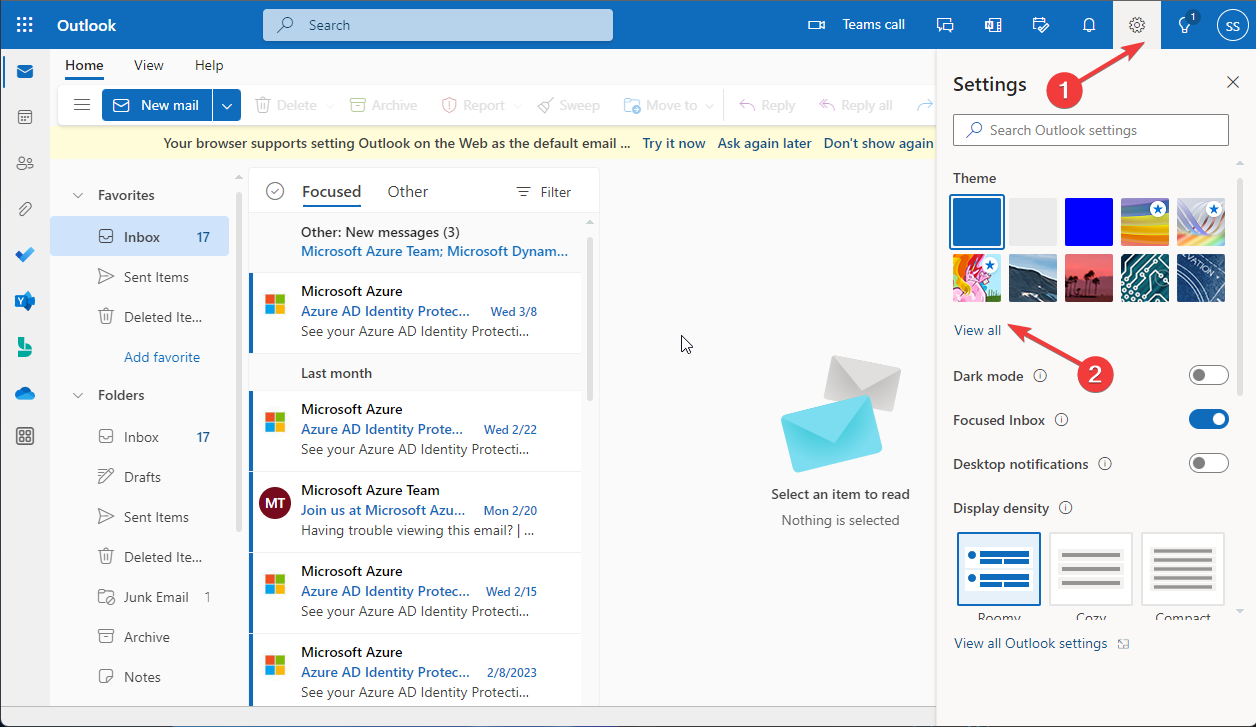Collapse the Favorites section
1256x727 pixels.
77,196
